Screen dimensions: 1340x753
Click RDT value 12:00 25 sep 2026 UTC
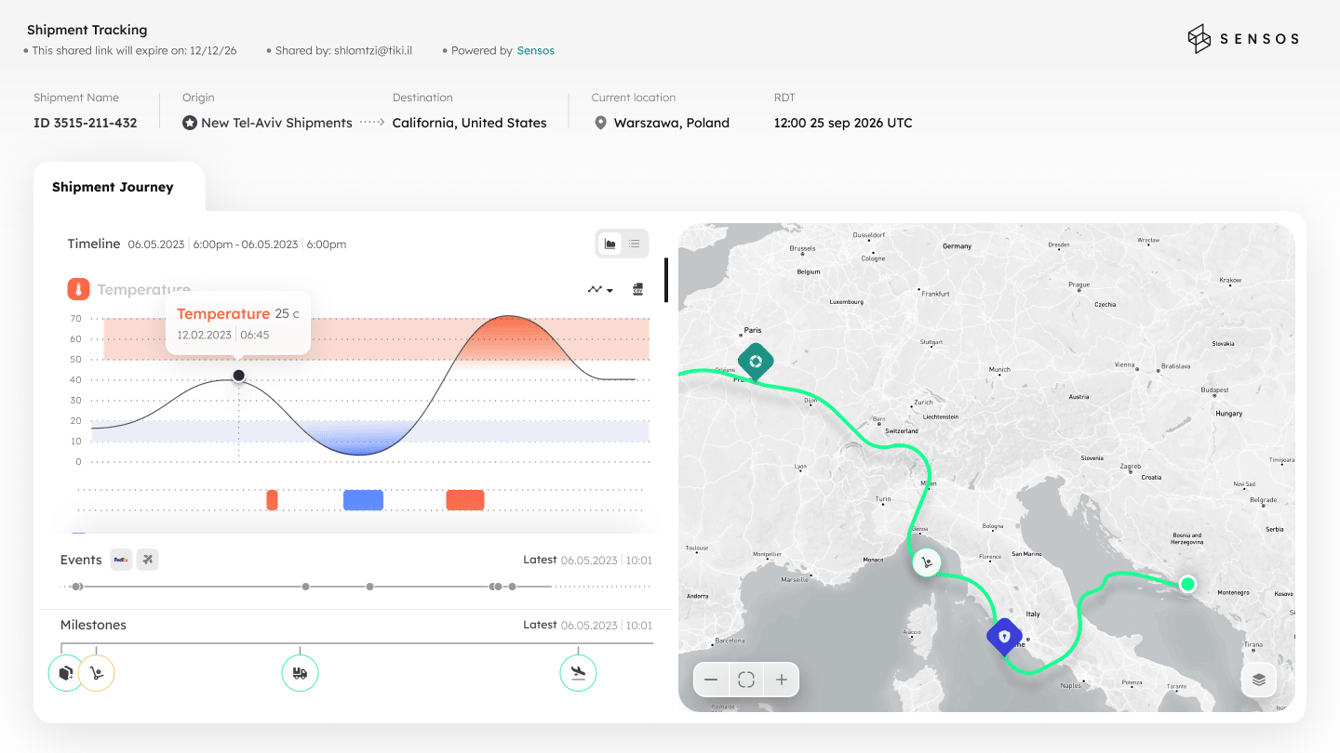pyautogui.click(x=843, y=123)
